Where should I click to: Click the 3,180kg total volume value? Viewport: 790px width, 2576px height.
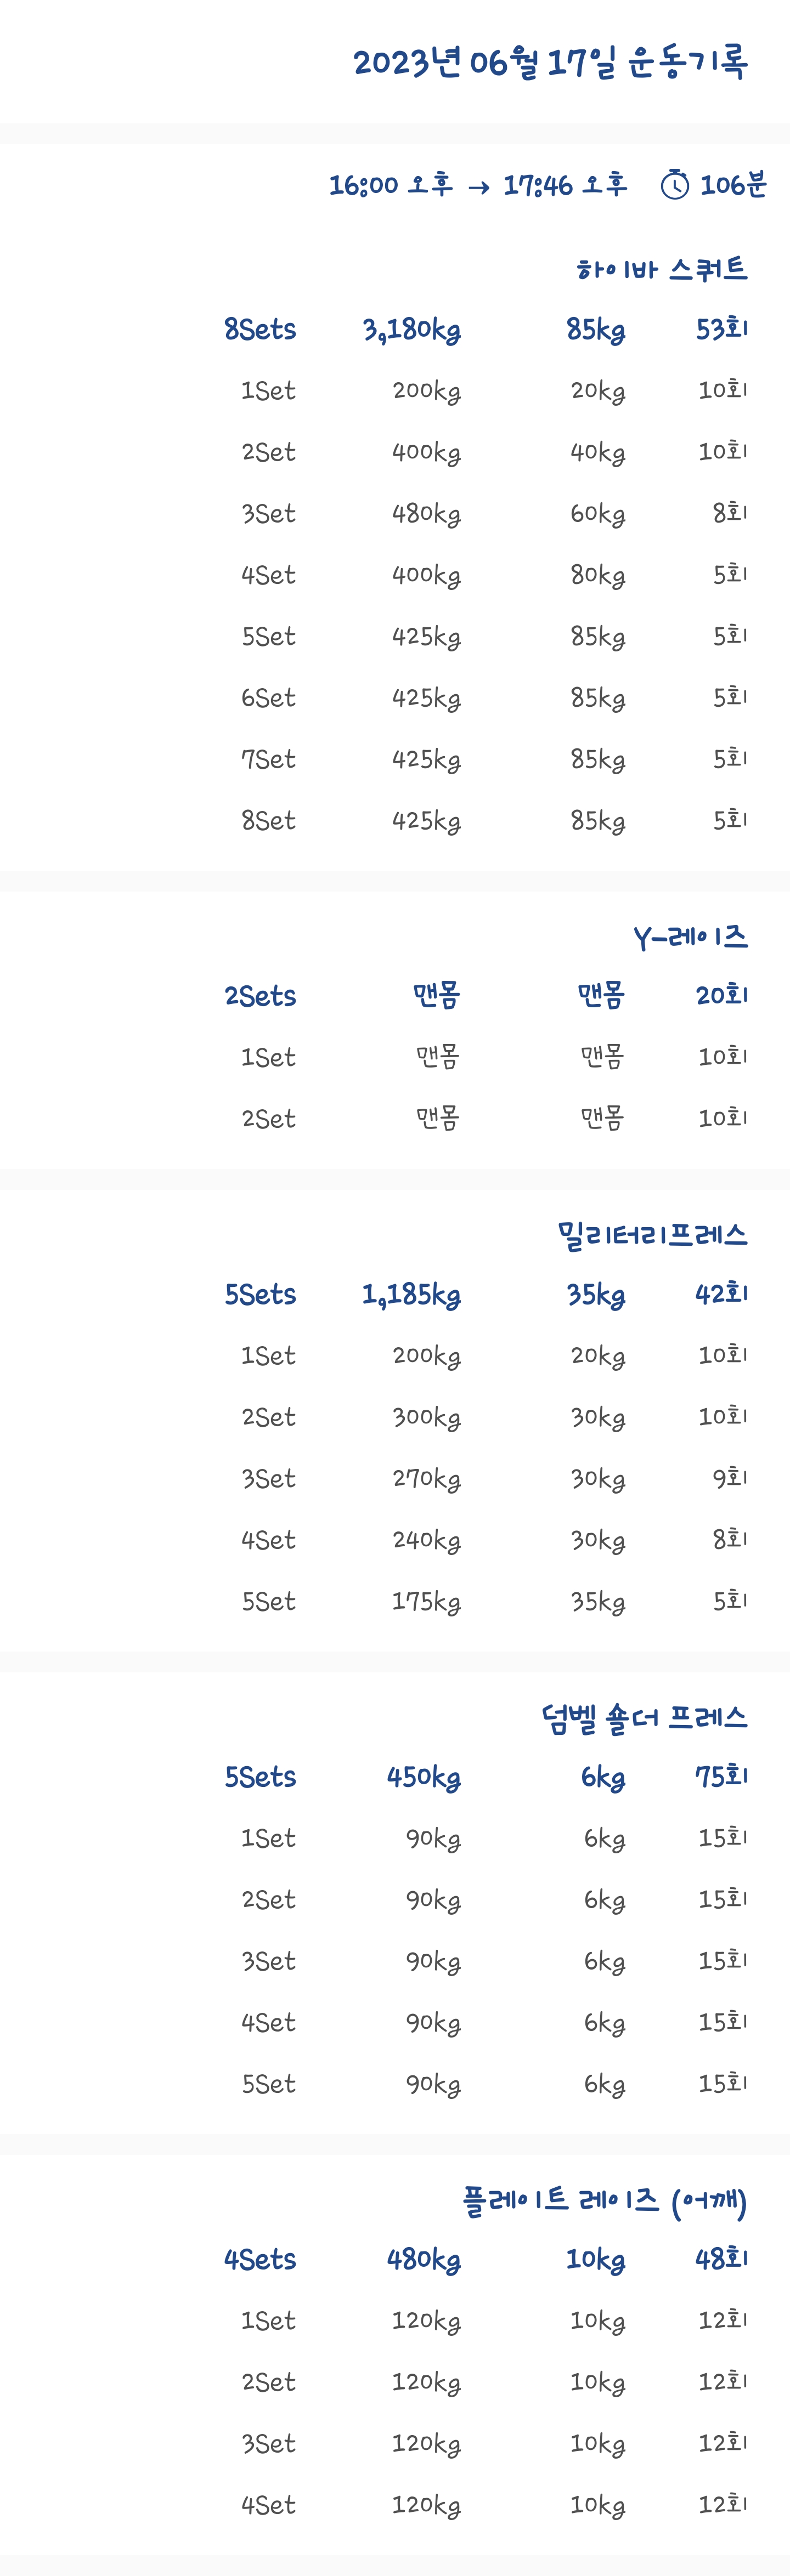(411, 330)
